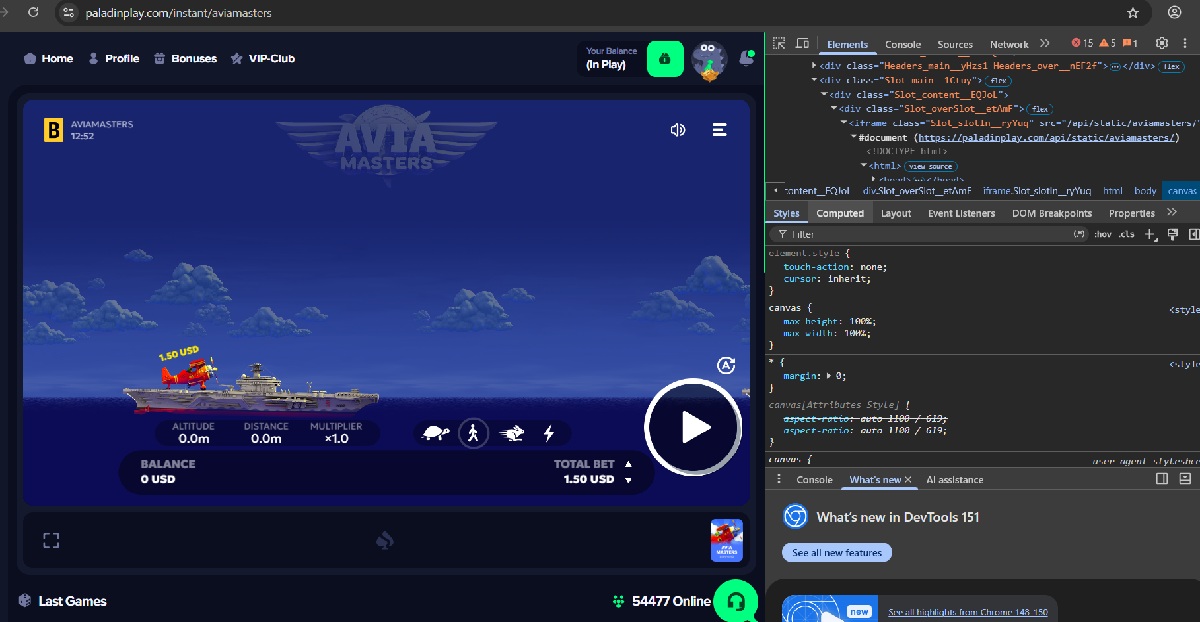Open the 1 issue counter
Screen dimensions: 1200x622
[x=1130, y=44]
